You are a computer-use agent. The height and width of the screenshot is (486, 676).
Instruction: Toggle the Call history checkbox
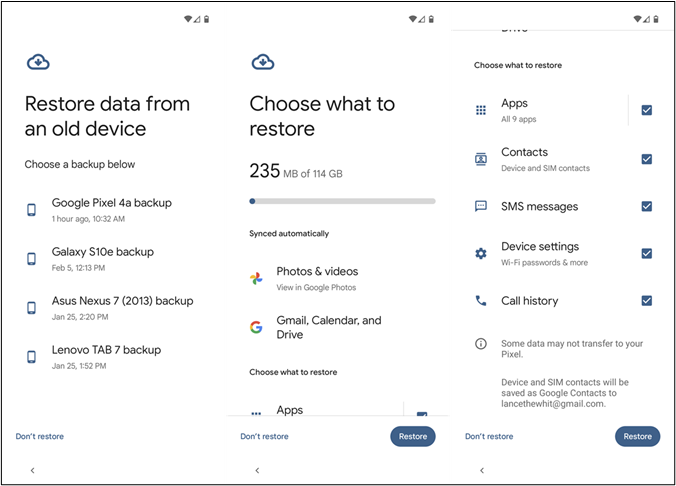coord(647,300)
